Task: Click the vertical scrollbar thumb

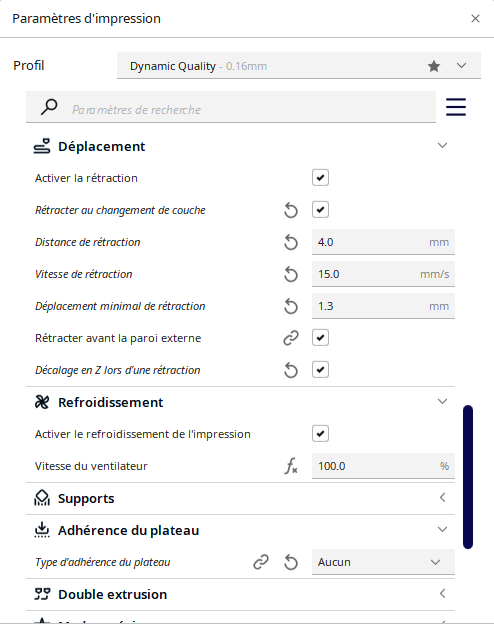Action: (468, 477)
